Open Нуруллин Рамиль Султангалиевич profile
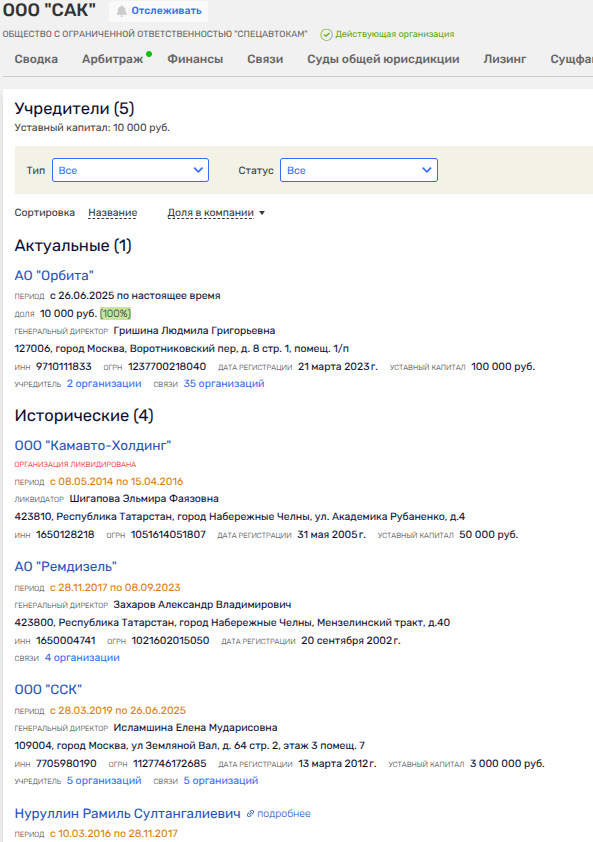This screenshot has width=593, height=842. [x=127, y=814]
